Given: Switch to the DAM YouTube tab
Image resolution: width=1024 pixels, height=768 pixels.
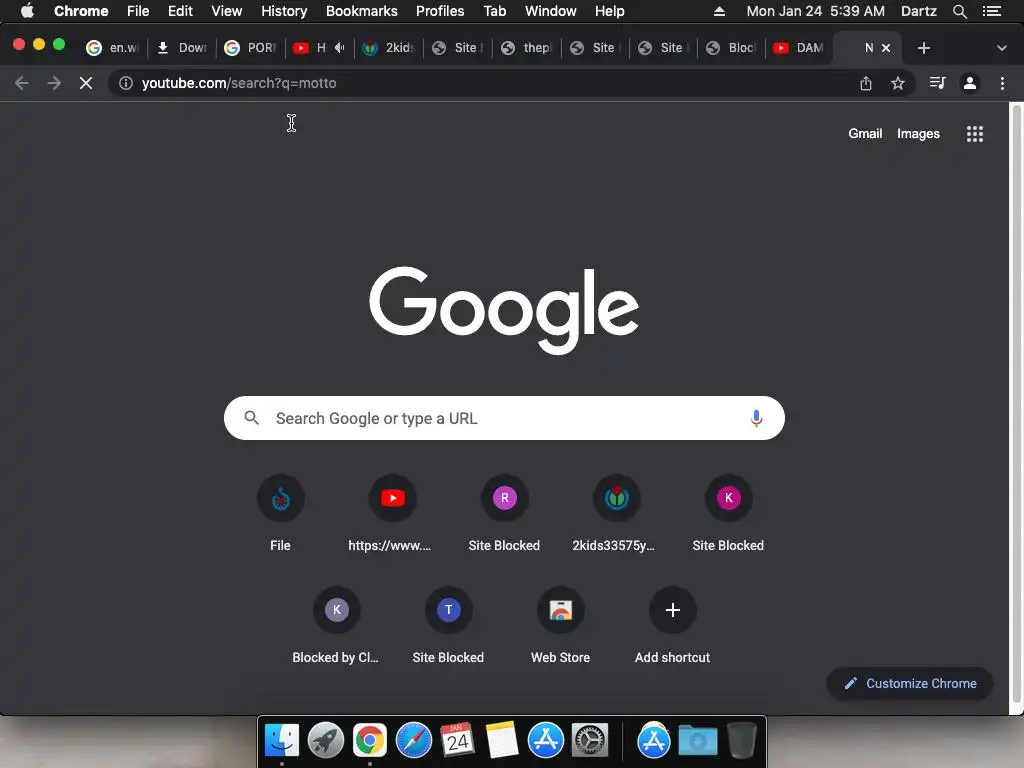Looking at the screenshot, I should (x=799, y=48).
